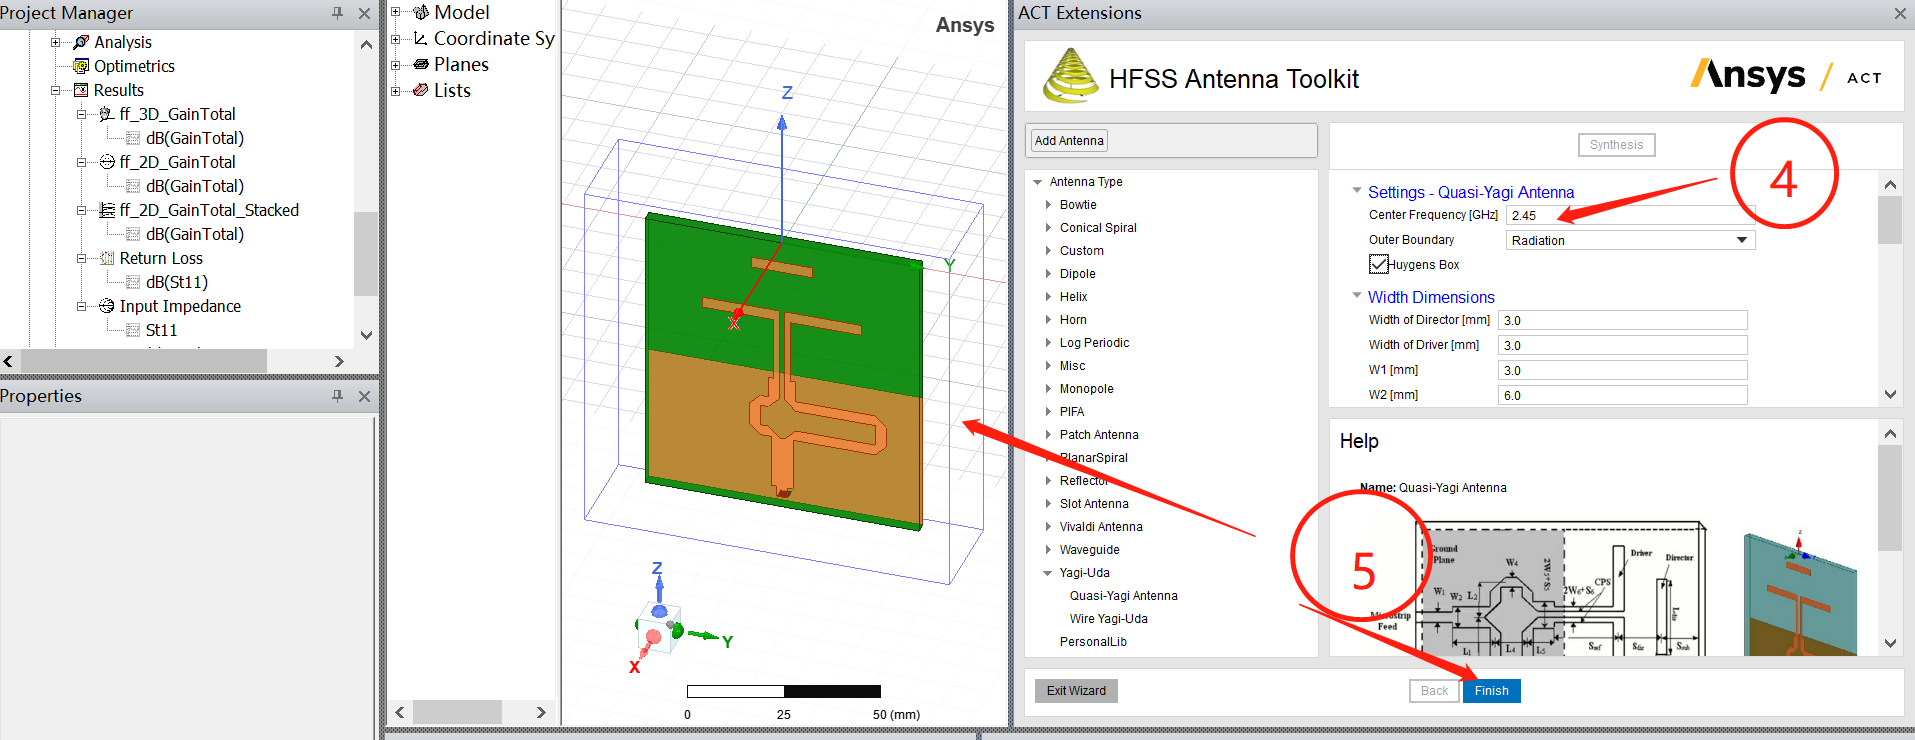
Task: Select the Horn antenna category
Action: (1073, 320)
